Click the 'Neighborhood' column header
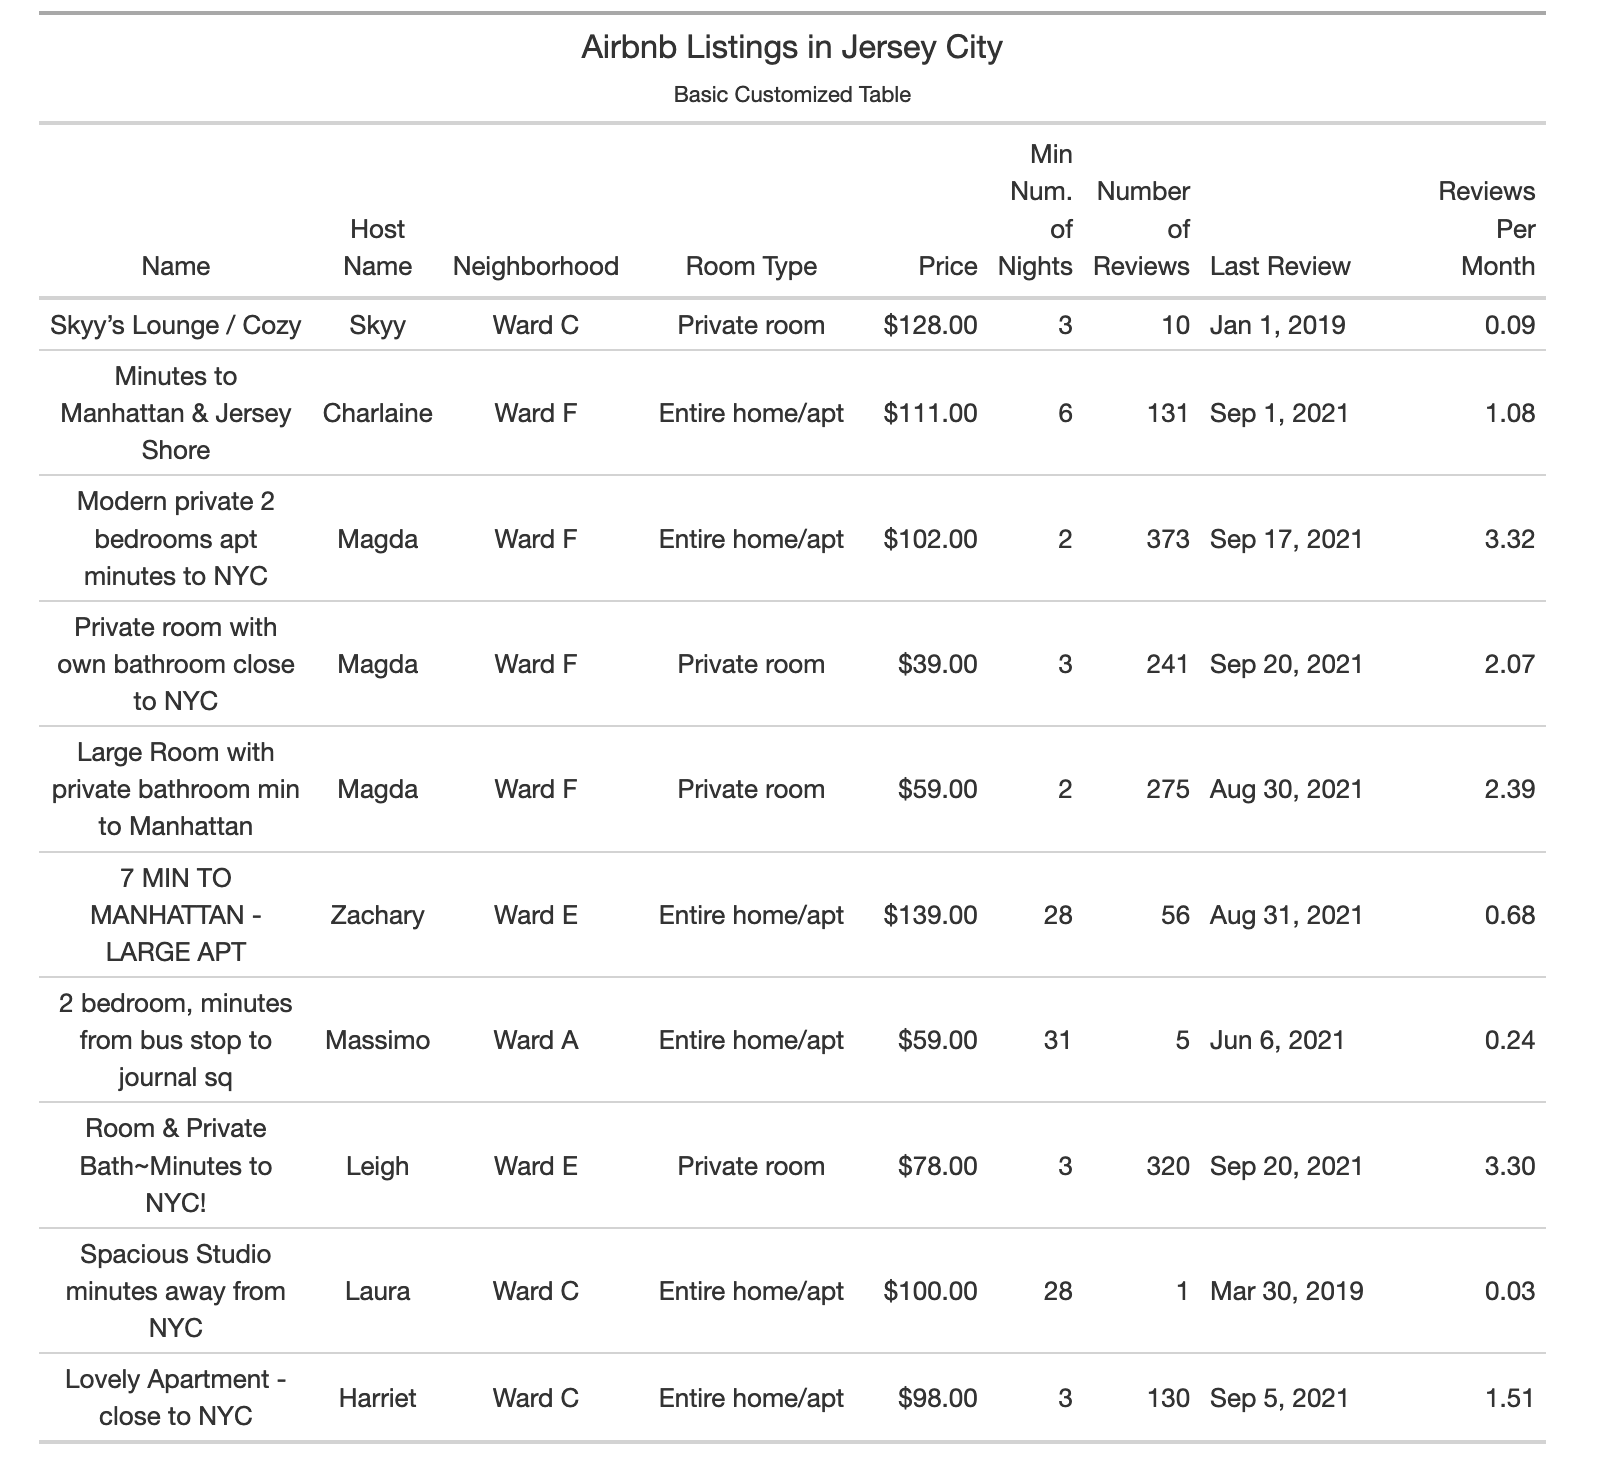 (x=536, y=266)
